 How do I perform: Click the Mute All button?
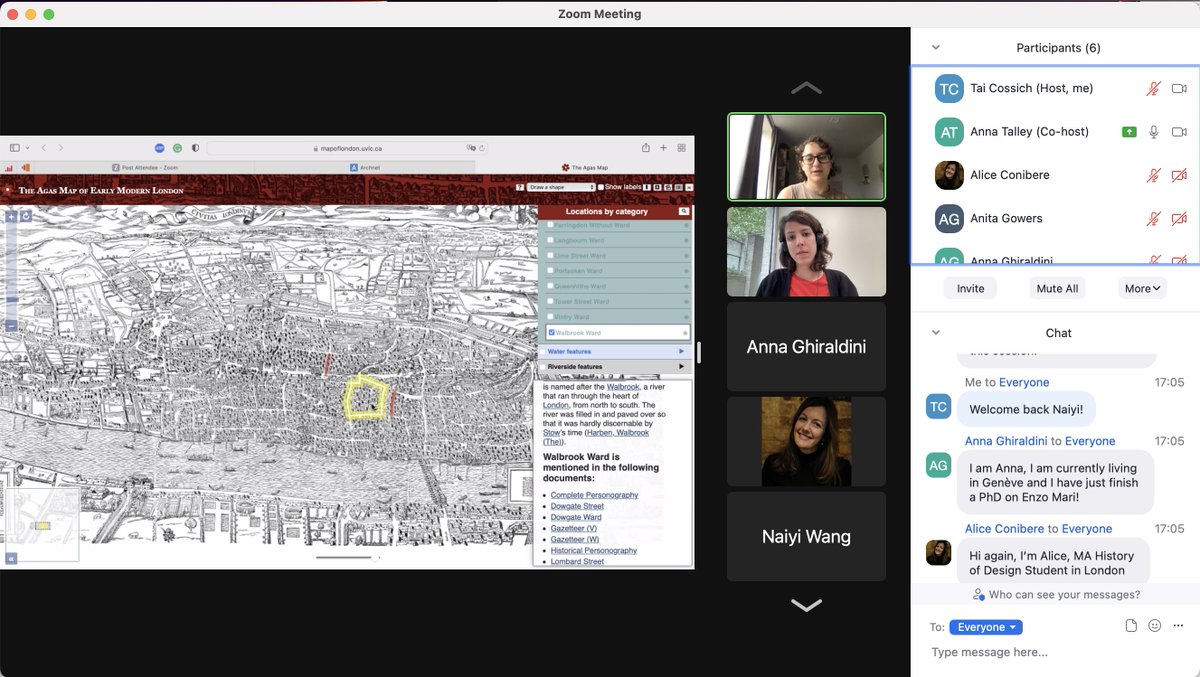tap(1057, 288)
